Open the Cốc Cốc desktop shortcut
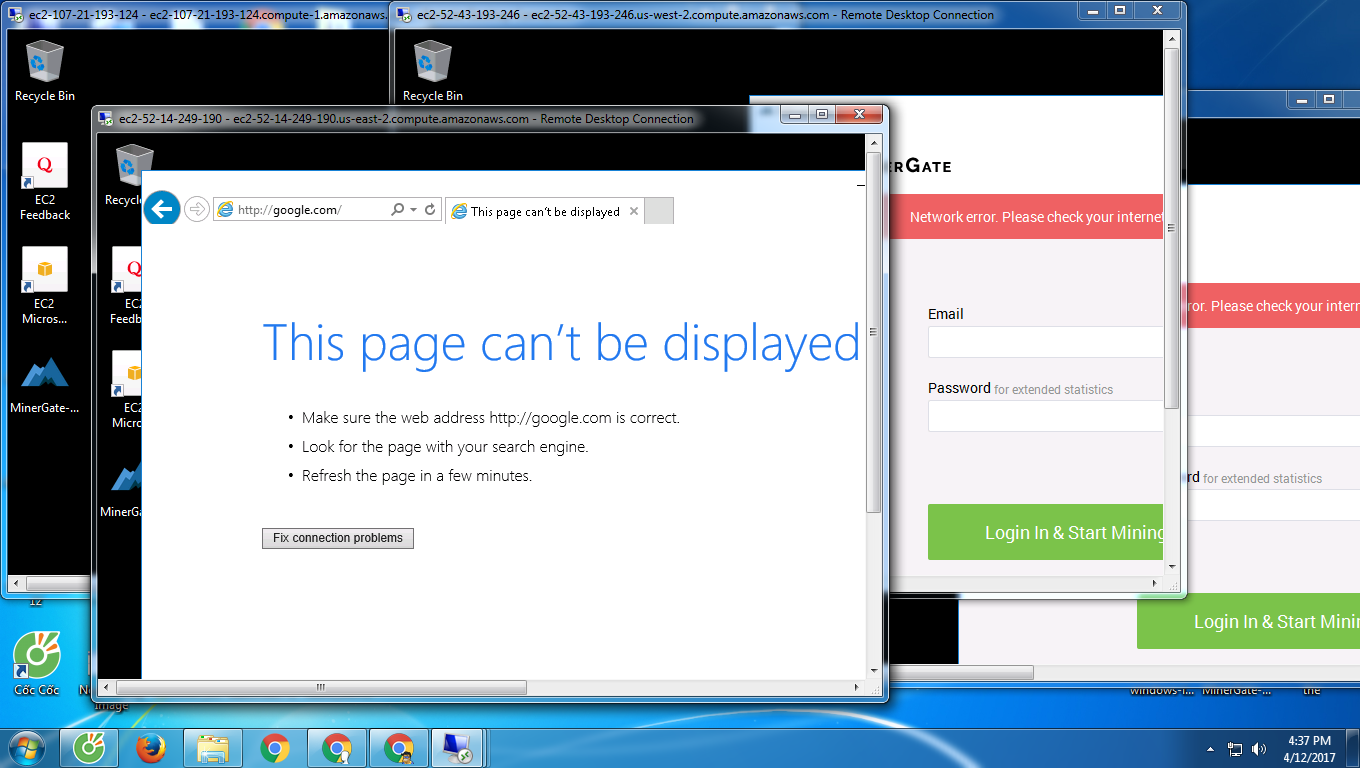This screenshot has width=1360, height=768. click(x=37, y=662)
